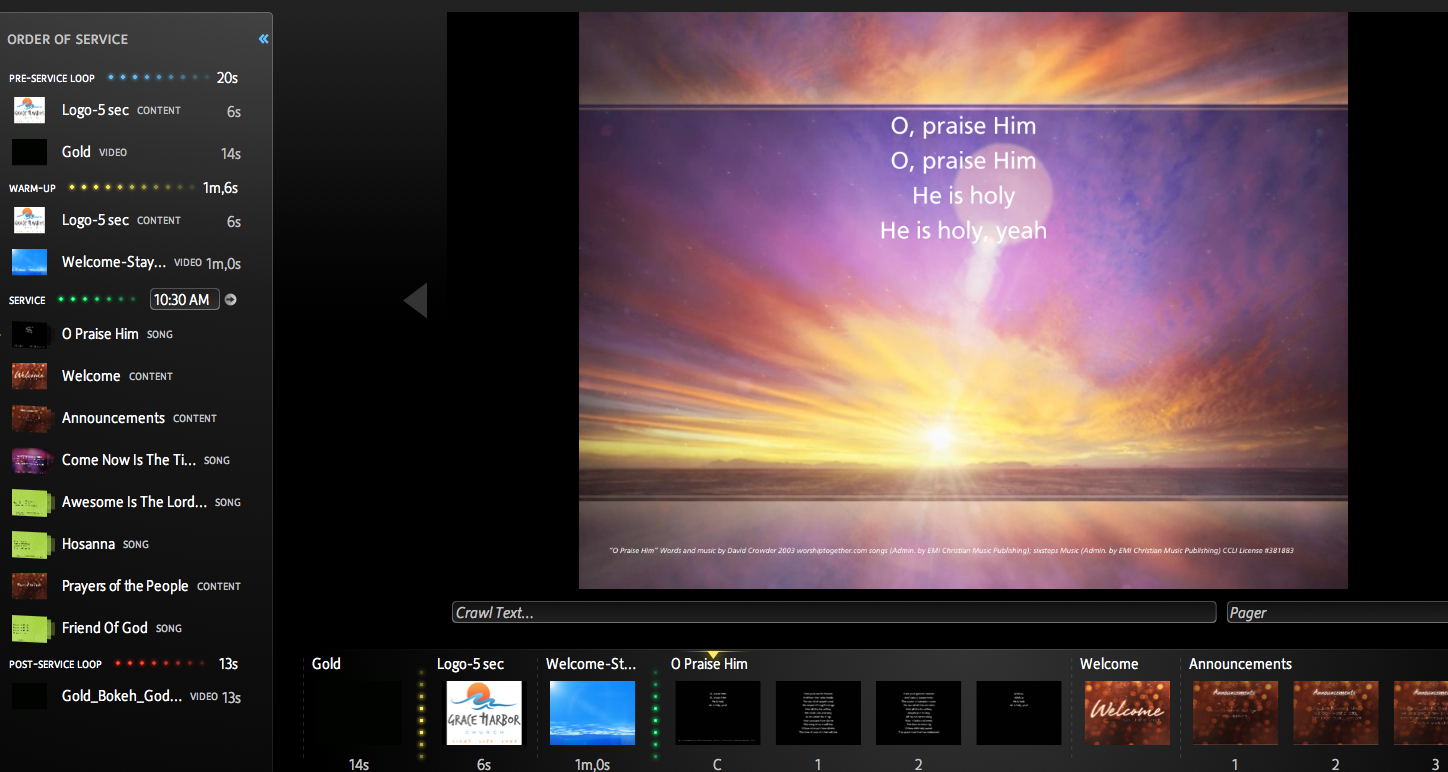Click the 1m,6s warm-up duration
The image size is (1448, 772).
[220, 188]
